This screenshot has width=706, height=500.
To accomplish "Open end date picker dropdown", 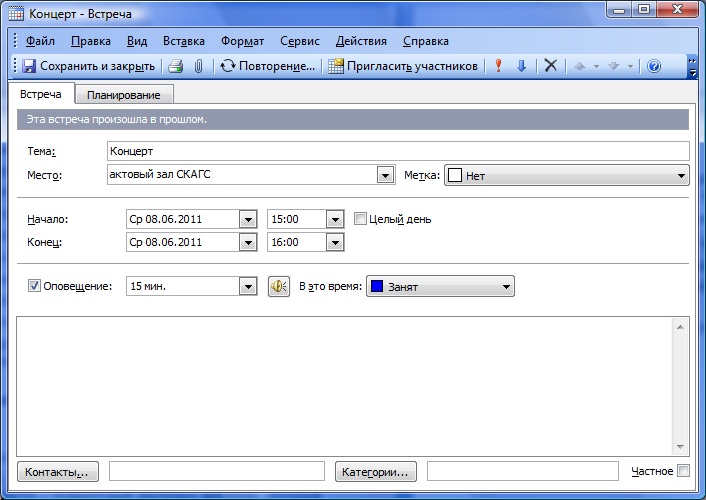I will click(x=248, y=242).
